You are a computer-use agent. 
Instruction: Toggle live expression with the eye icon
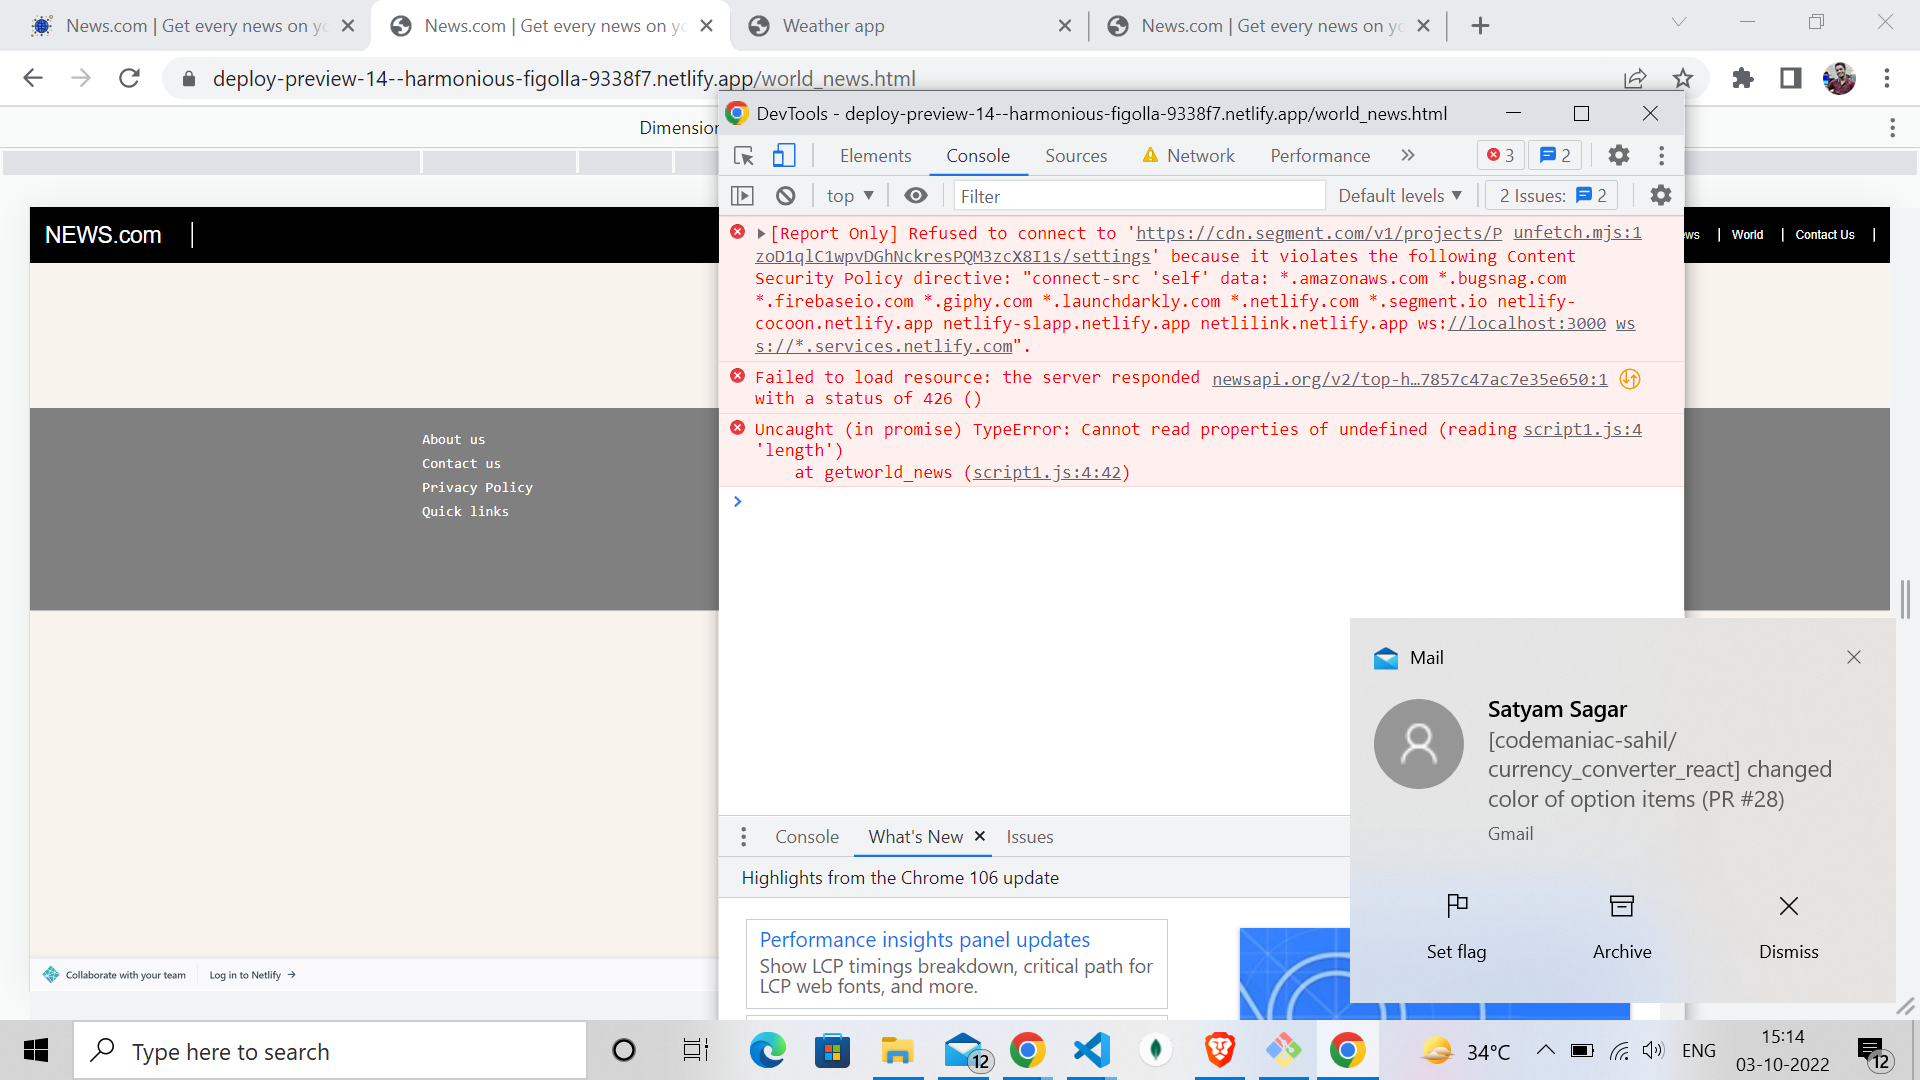click(916, 195)
